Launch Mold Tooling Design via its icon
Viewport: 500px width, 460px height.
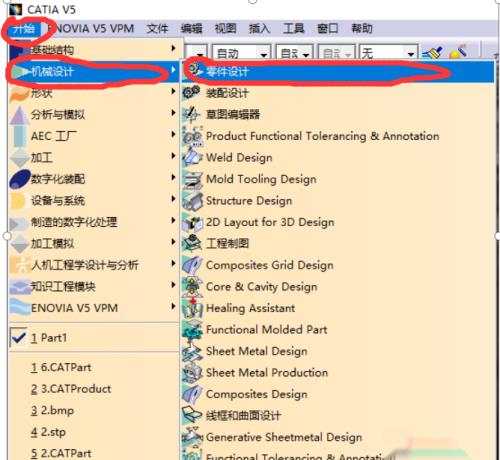[x=192, y=179]
